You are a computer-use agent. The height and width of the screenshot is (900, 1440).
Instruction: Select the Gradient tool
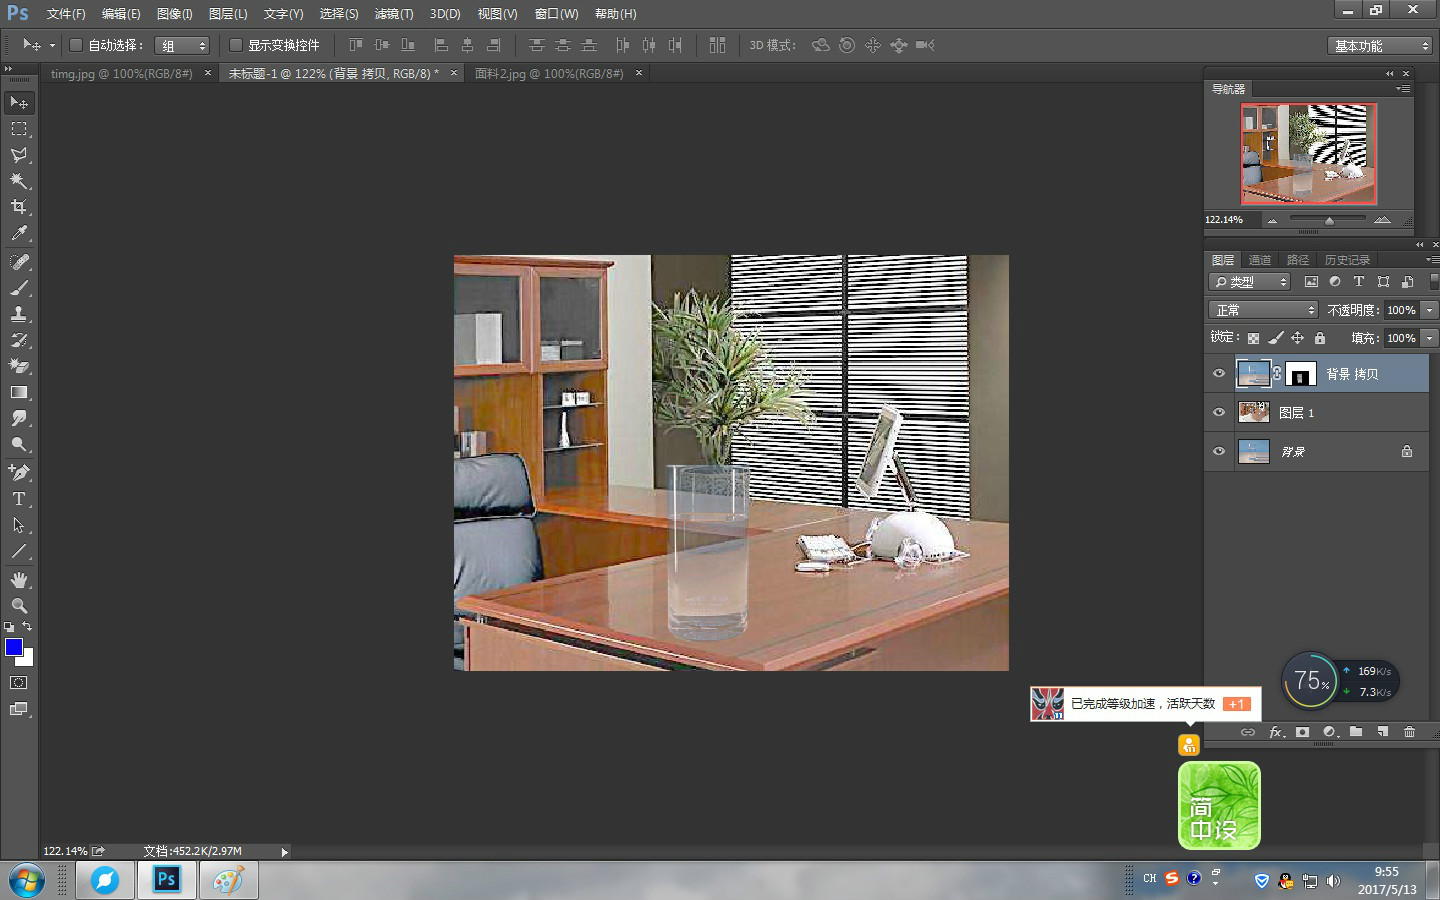pos(19,392)
